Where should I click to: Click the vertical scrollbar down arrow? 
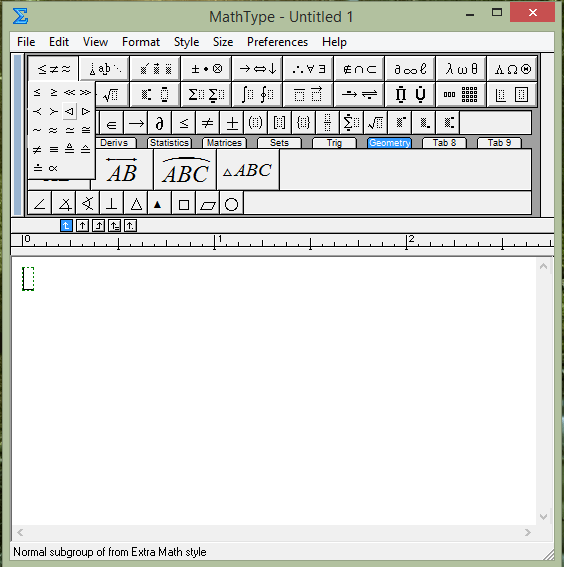pyautogui.click(x=543, y=517)
